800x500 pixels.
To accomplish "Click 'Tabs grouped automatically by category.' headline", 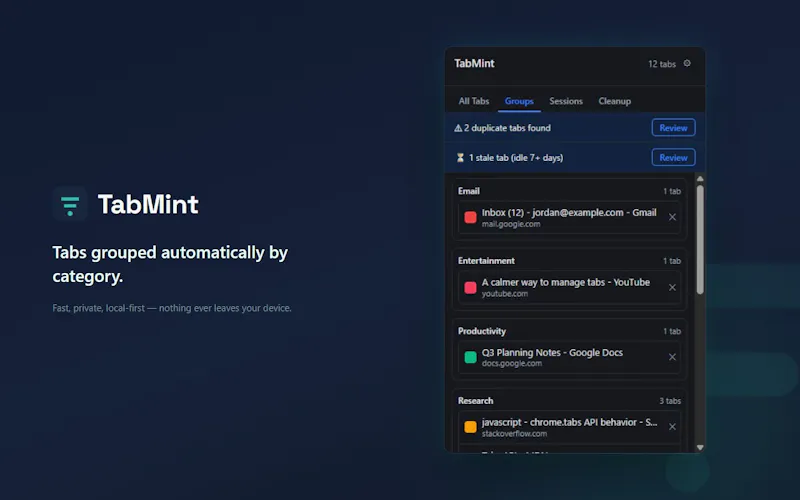I will tap(170, 264).
